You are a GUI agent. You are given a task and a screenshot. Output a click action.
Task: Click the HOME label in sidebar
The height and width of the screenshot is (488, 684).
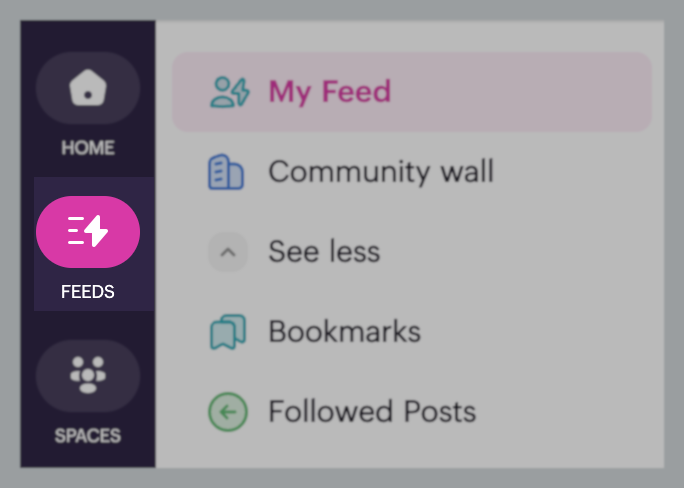point(88,148)
